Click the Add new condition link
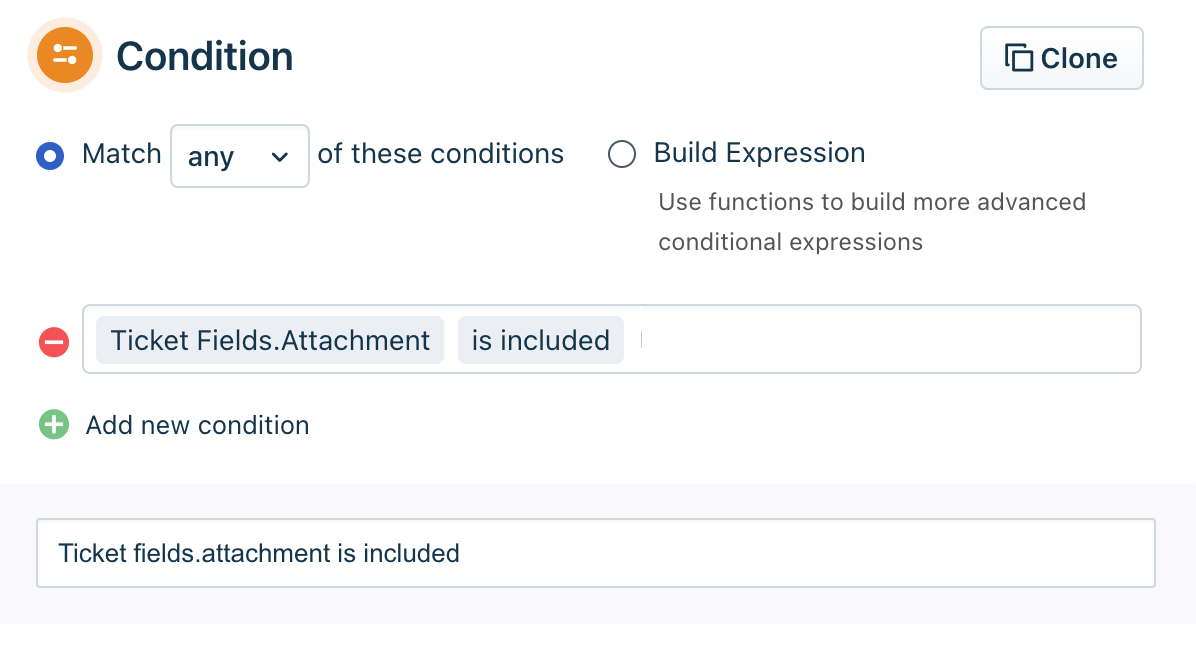 (x=198, y=425)
